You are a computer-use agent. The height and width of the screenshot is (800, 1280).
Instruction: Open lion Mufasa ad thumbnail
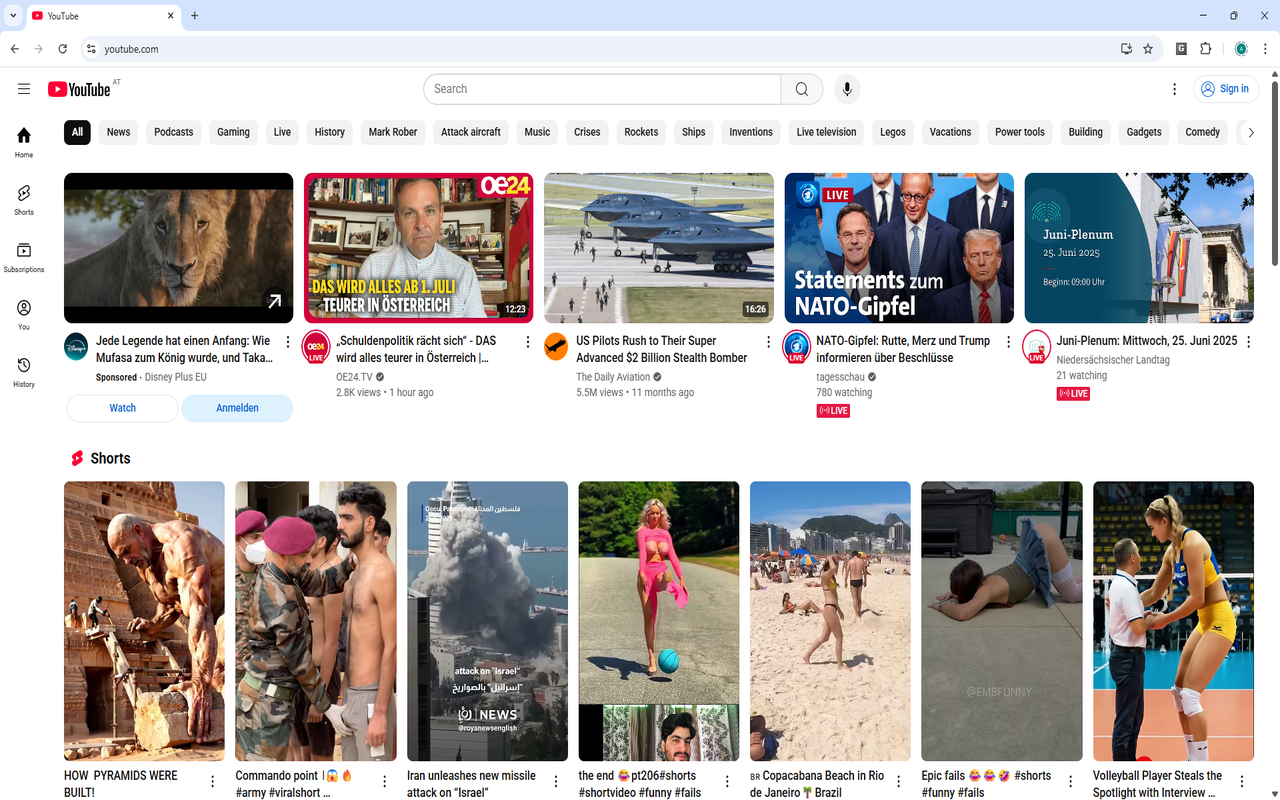(179, 248)
